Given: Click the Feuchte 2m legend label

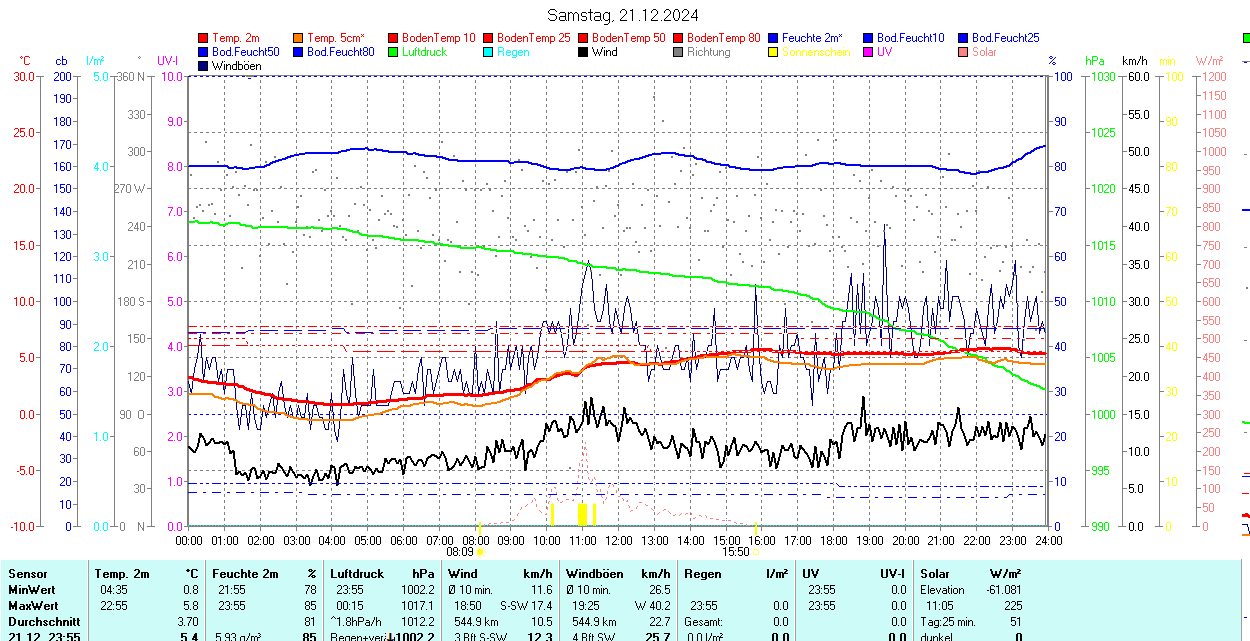Looking at the screenshot, I should coord(813,38).
